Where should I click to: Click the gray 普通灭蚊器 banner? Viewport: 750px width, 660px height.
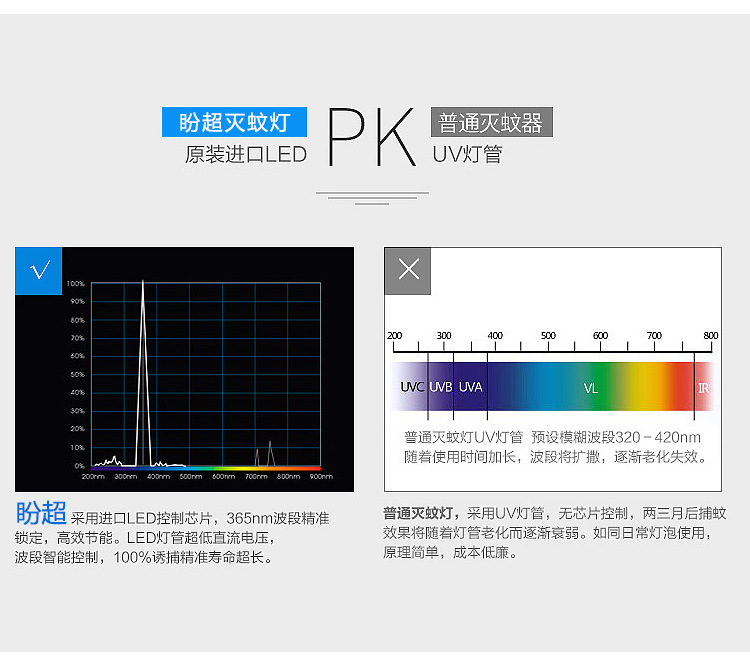click(492, 122)
